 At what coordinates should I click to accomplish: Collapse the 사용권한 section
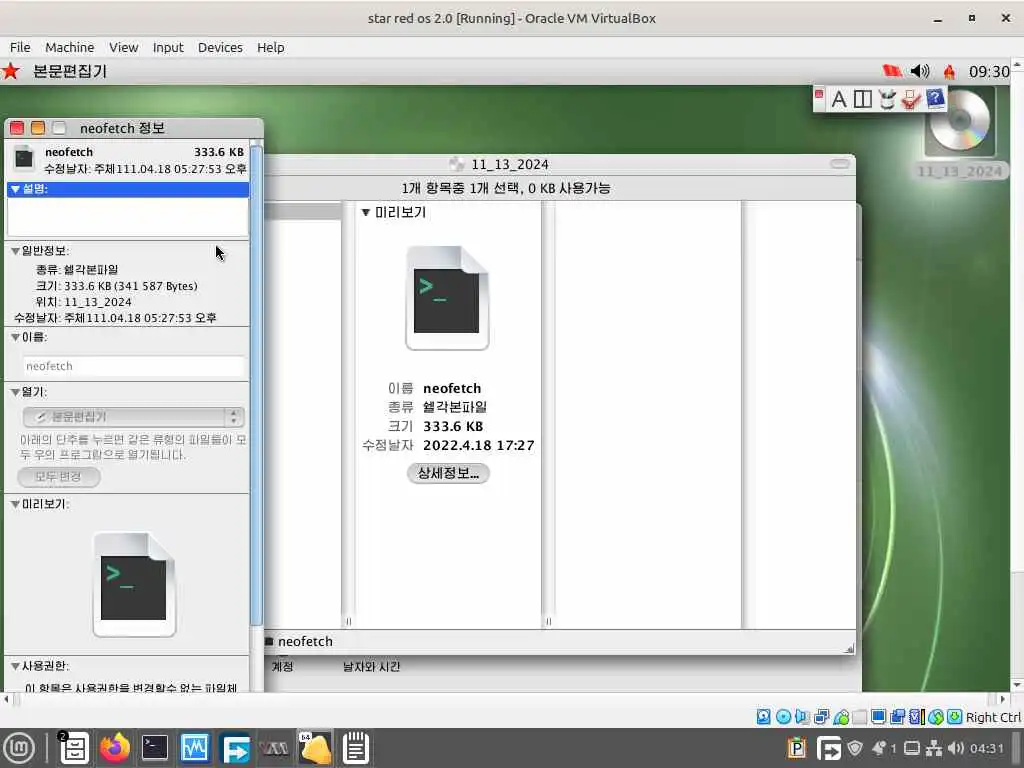coord(15,666)
